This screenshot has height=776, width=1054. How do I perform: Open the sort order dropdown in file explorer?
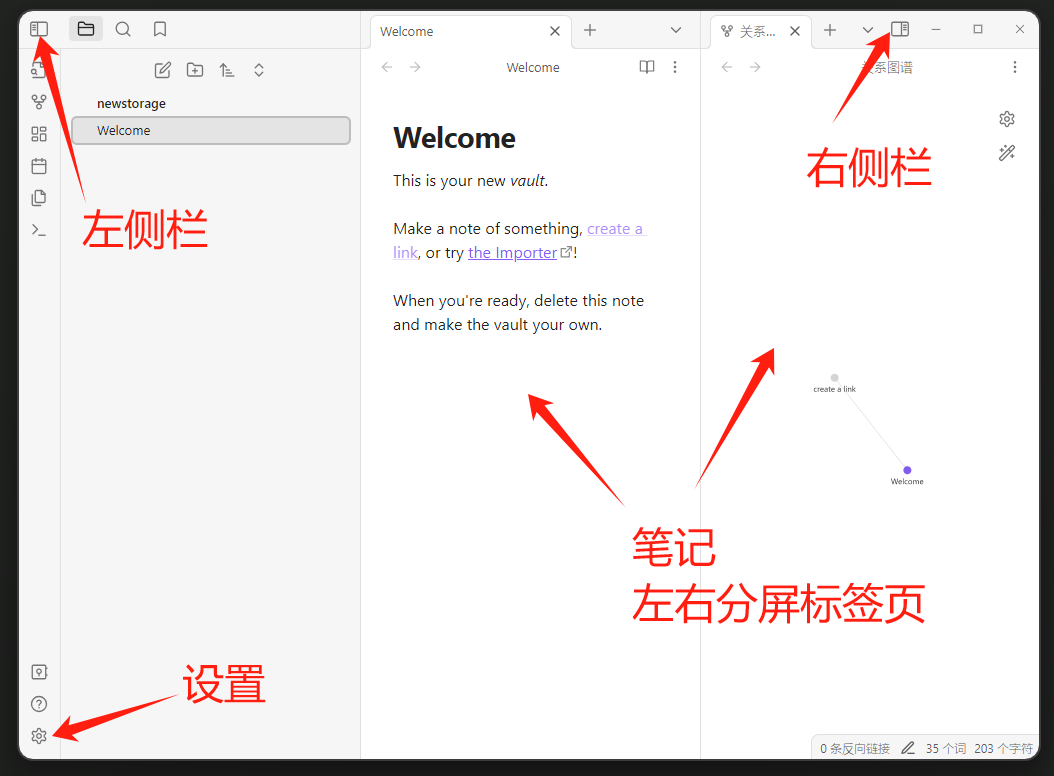(227, 70)
